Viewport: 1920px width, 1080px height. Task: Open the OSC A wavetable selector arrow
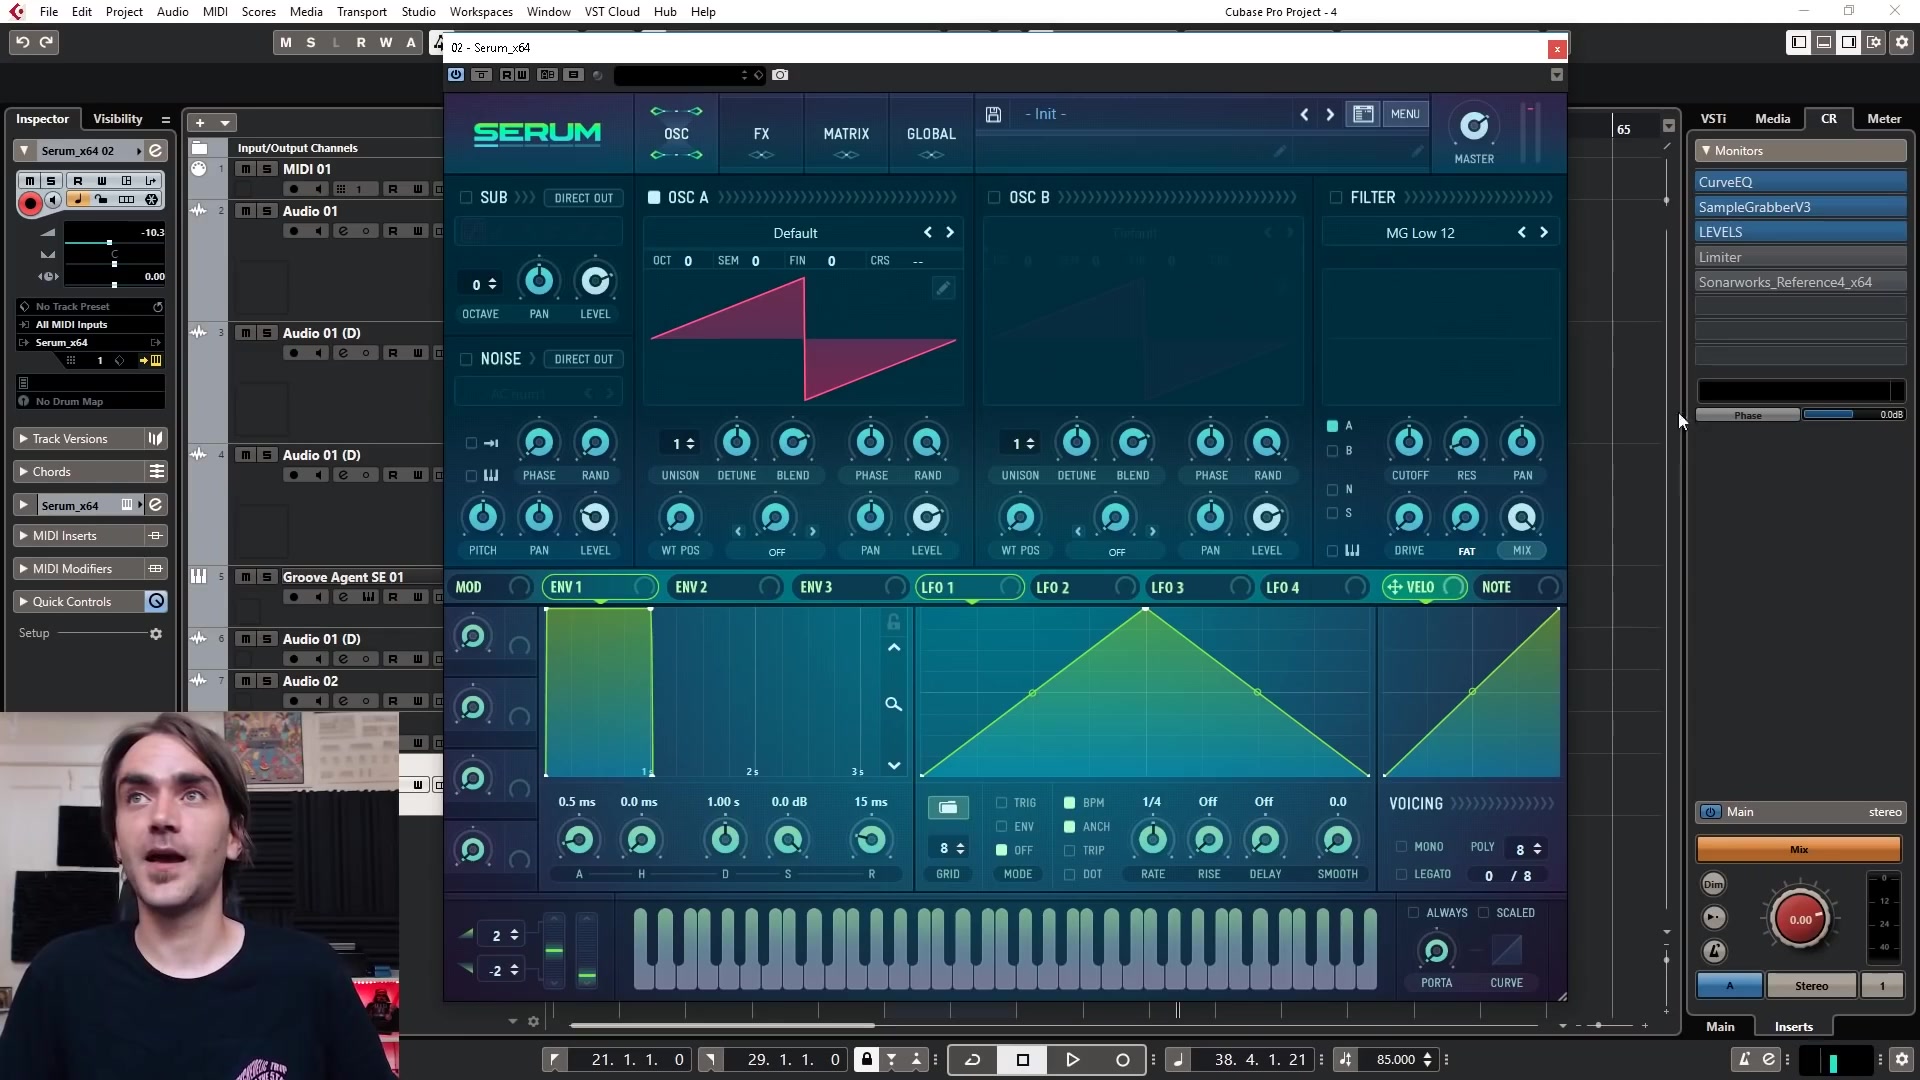coord(951,233)
